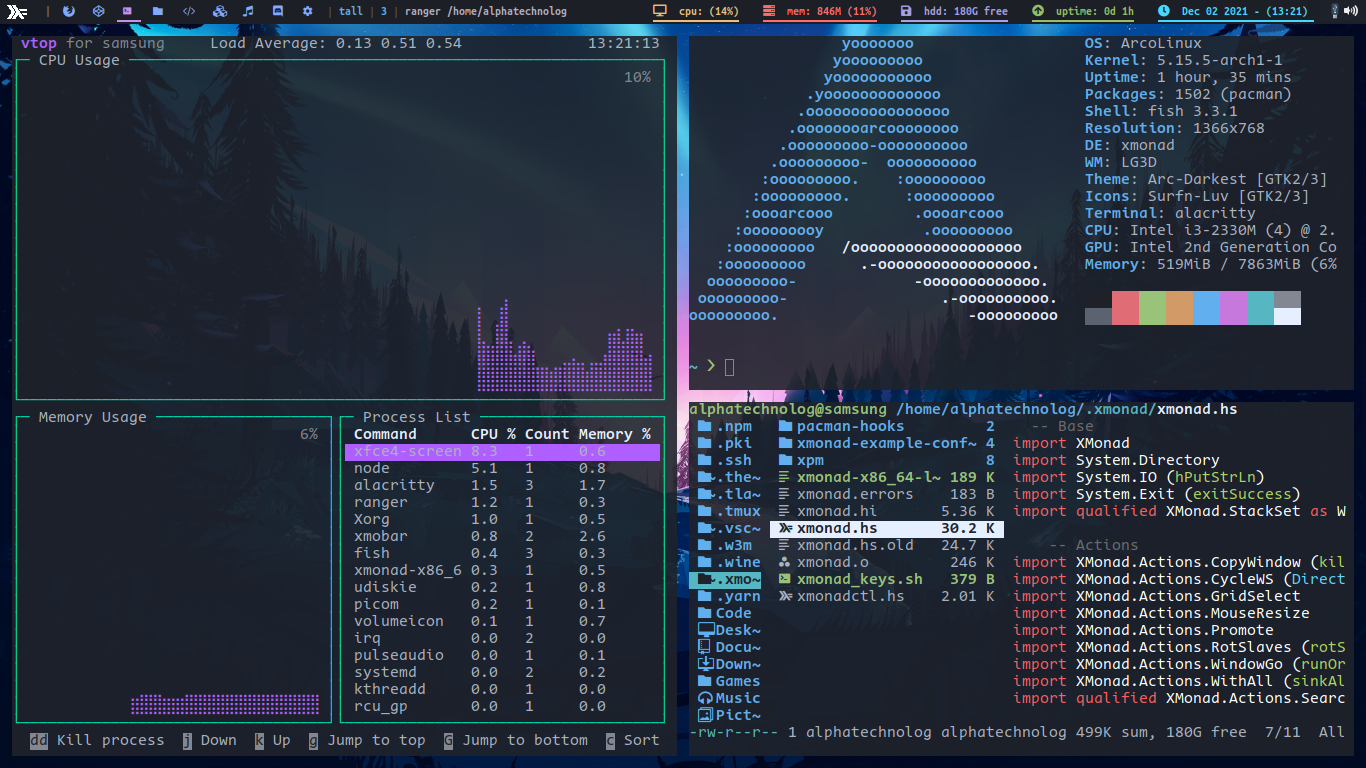The width and height of the screenshot is (1366, 768).
Task: Click the blue clock icon
Action: pos(1164,11)
